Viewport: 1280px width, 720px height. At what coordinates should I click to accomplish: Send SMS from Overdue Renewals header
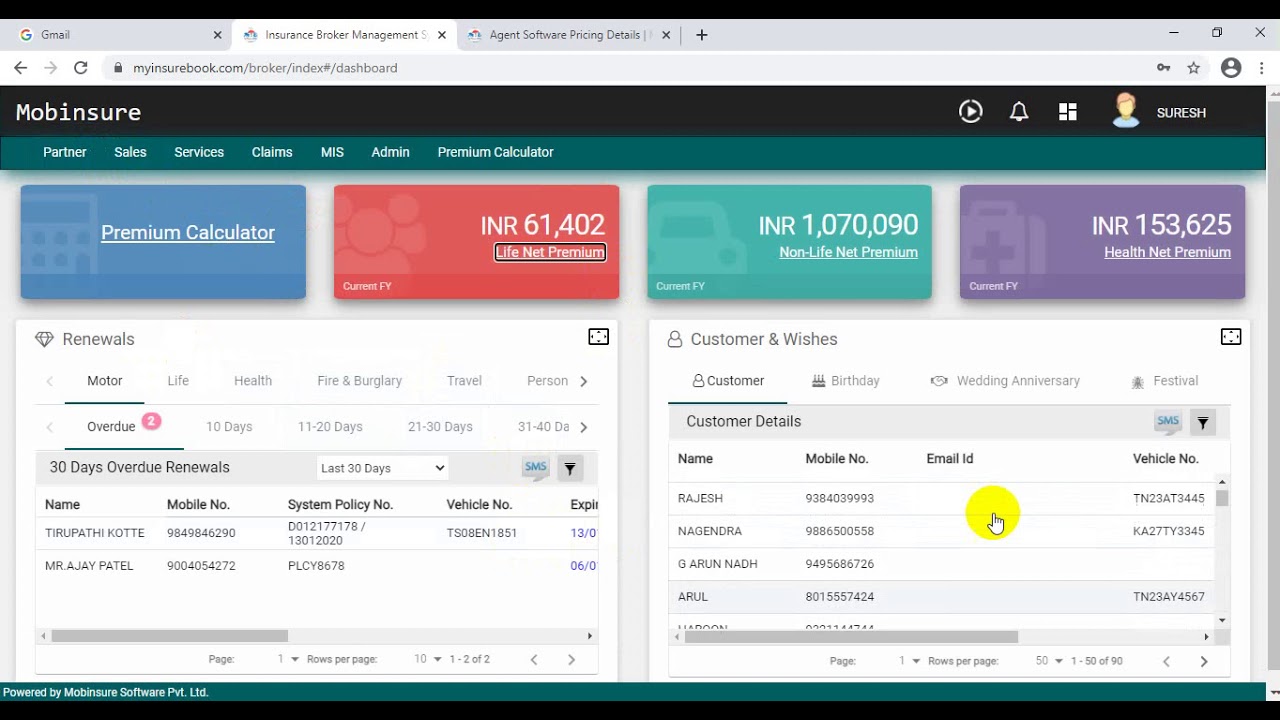(x=536, y=467)
